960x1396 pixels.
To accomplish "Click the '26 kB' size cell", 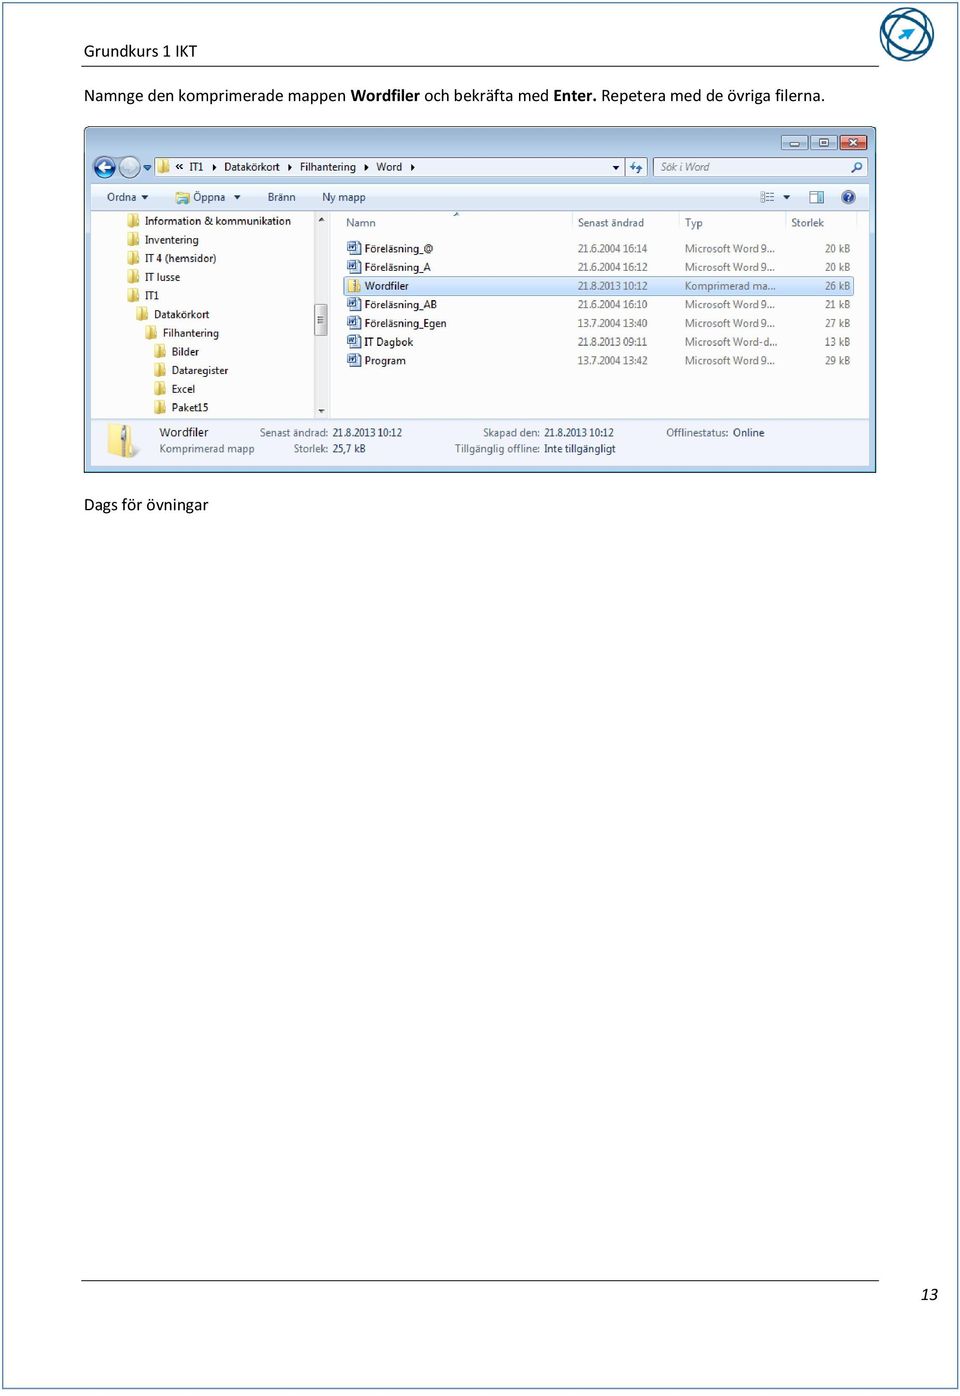I will click(837, 286).
